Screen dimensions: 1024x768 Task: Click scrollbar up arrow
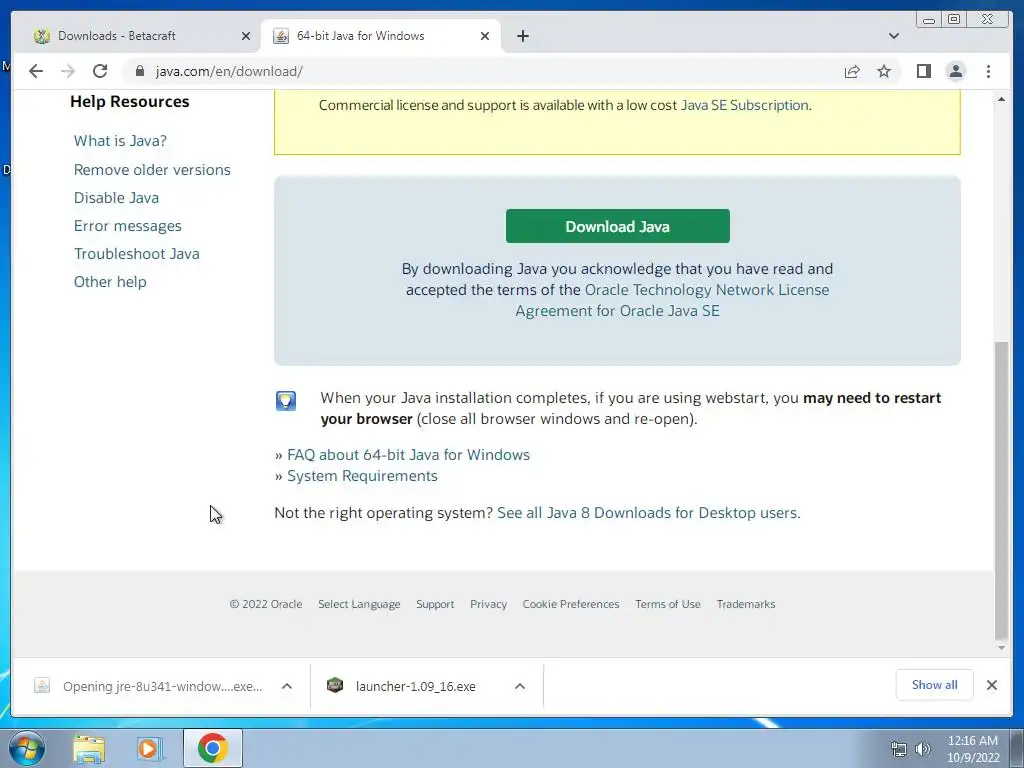click(x=1001, y=99)
